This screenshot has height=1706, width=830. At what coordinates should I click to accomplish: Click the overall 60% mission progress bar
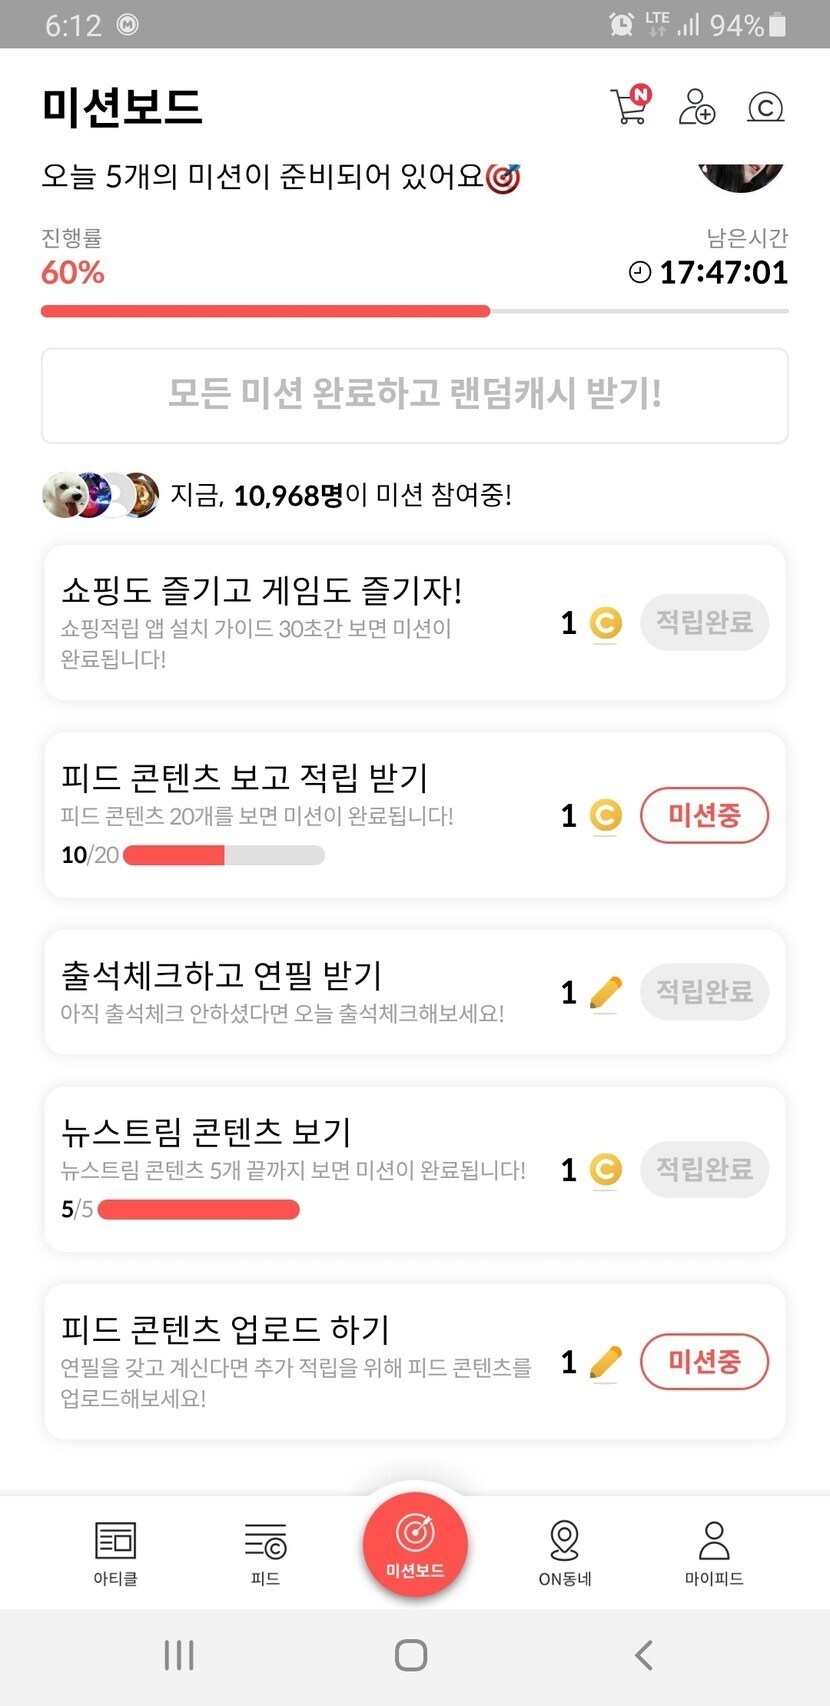point(414,311)
